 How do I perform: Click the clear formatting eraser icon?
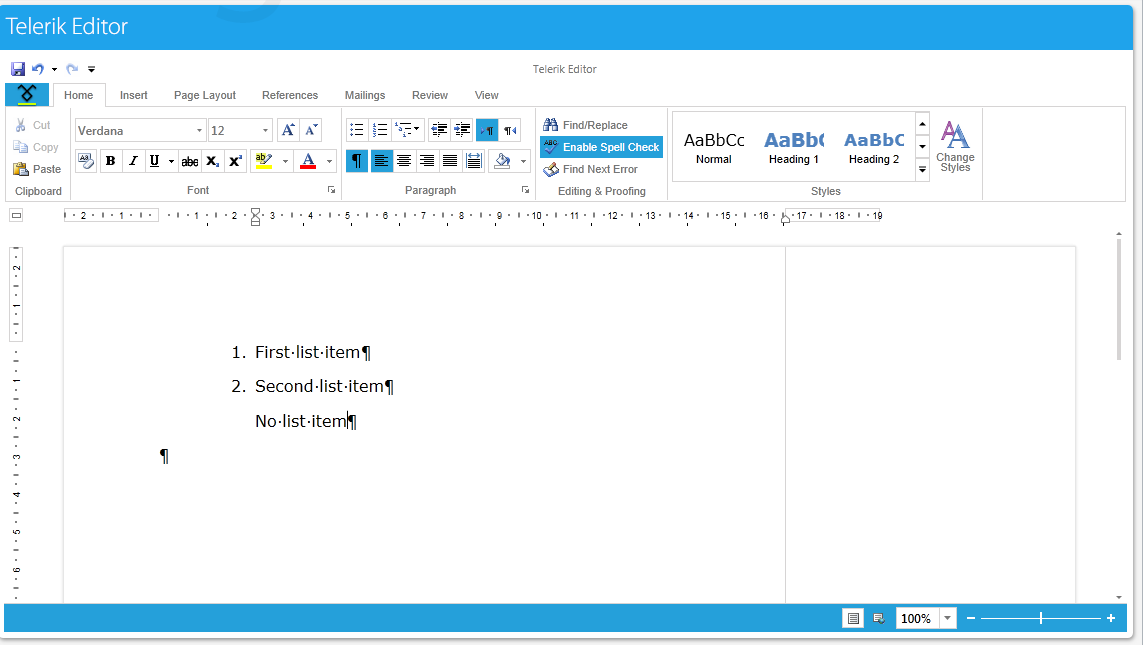tap(86, 161)
